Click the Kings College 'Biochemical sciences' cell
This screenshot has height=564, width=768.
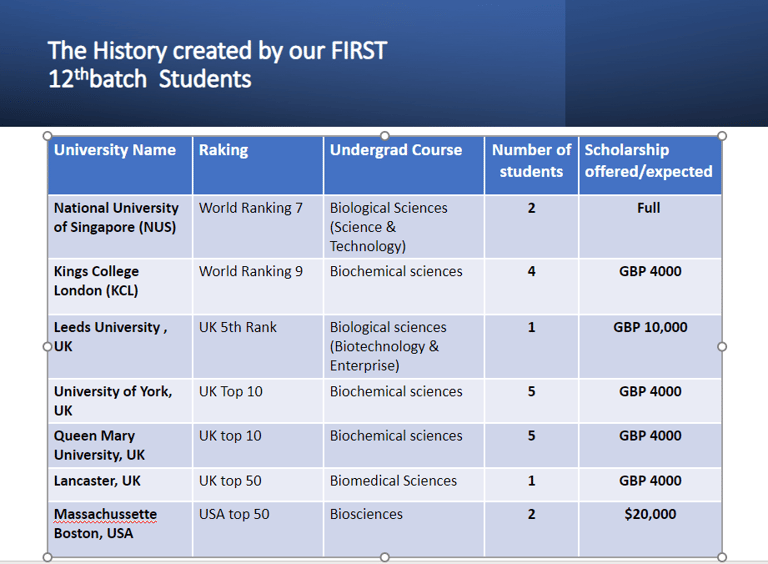(x=404, y=286)
